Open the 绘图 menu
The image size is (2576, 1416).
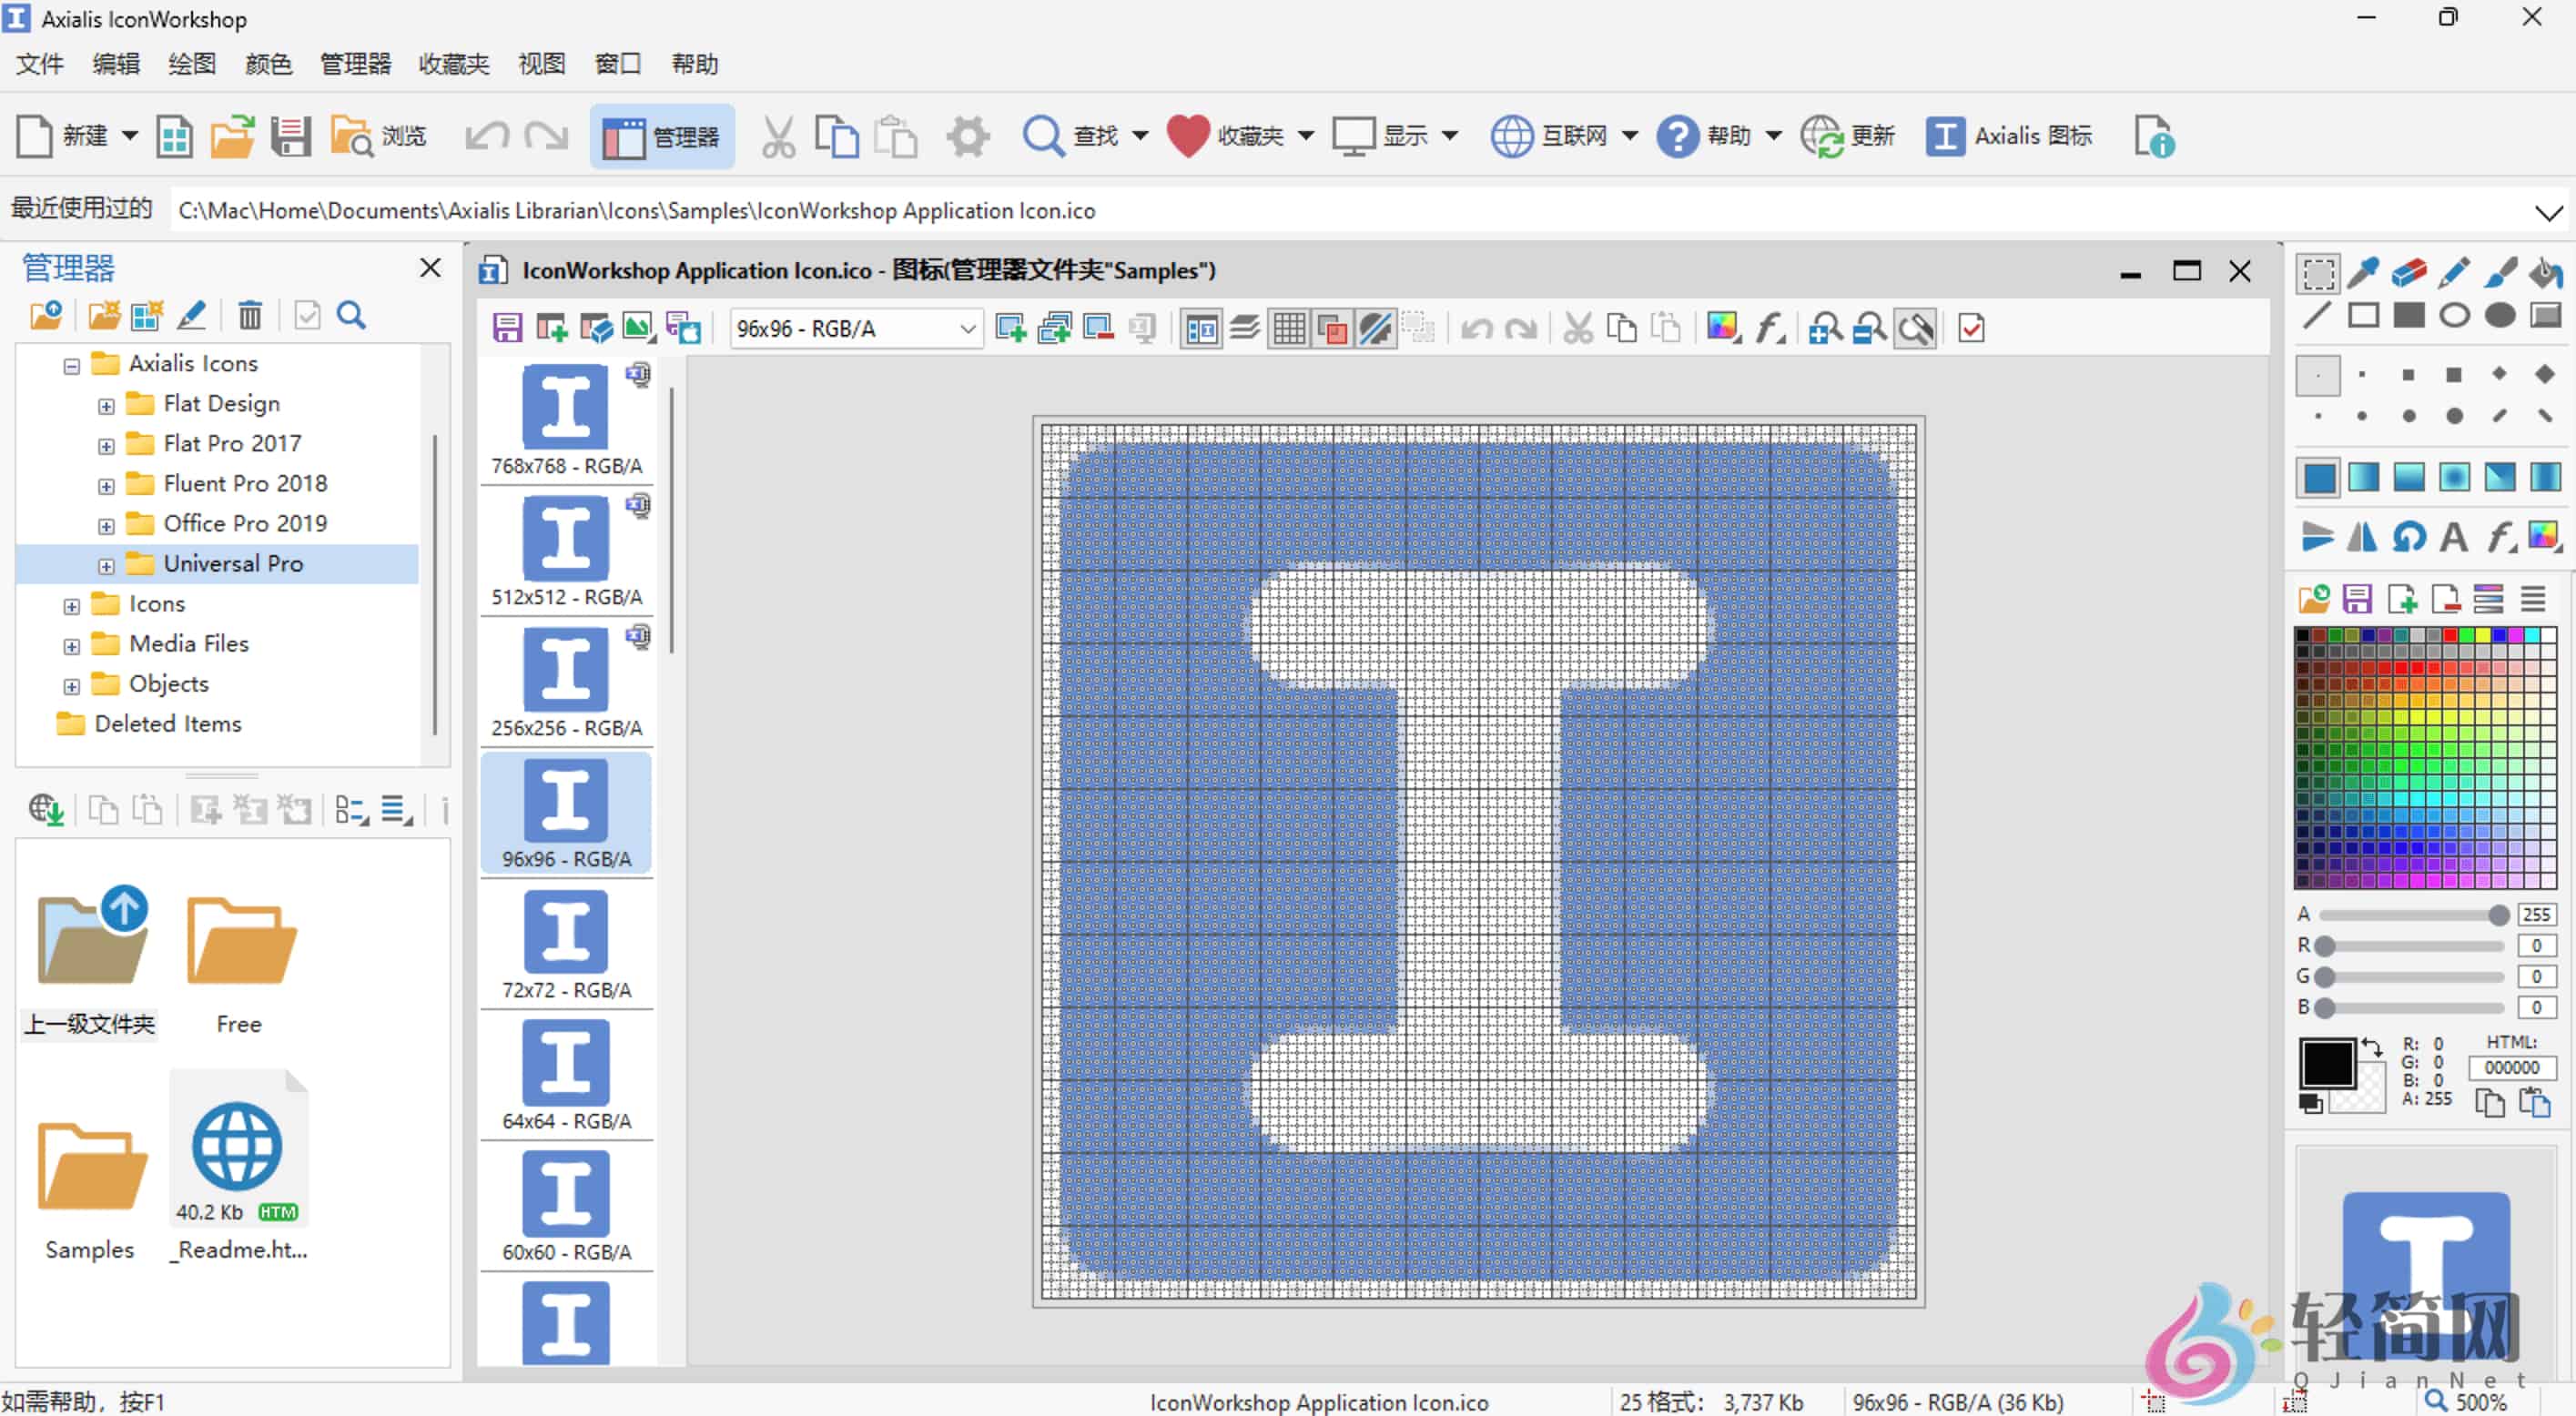(x=191, y=64)
